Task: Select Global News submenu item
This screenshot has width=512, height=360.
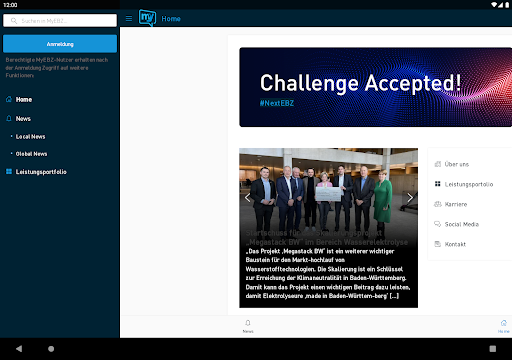Action: [x=31, y=154]
